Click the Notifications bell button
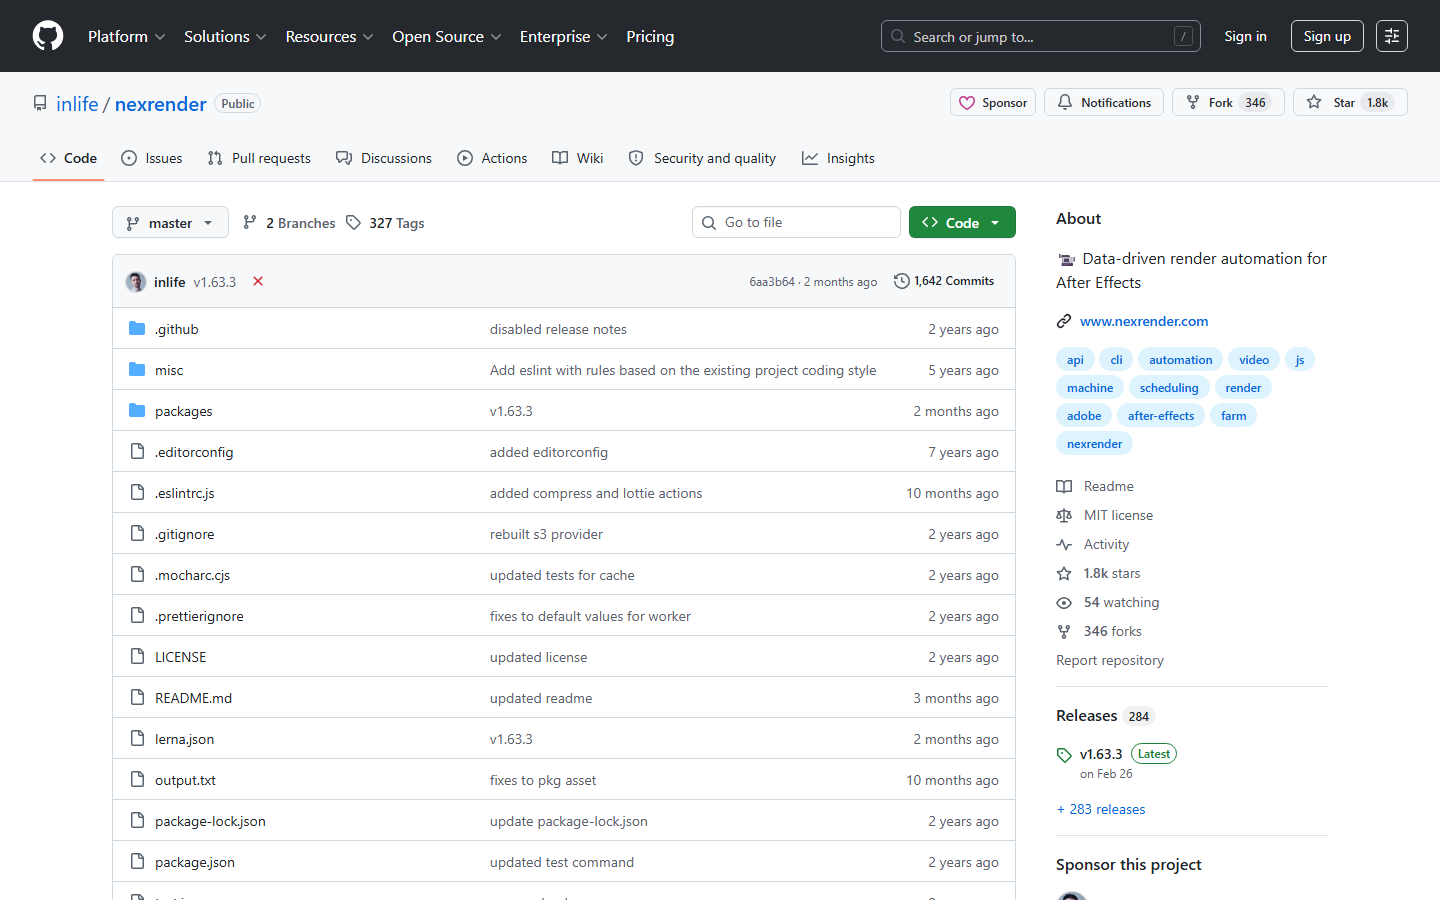The image size is (1440, 900). [x=1103, y=103]
